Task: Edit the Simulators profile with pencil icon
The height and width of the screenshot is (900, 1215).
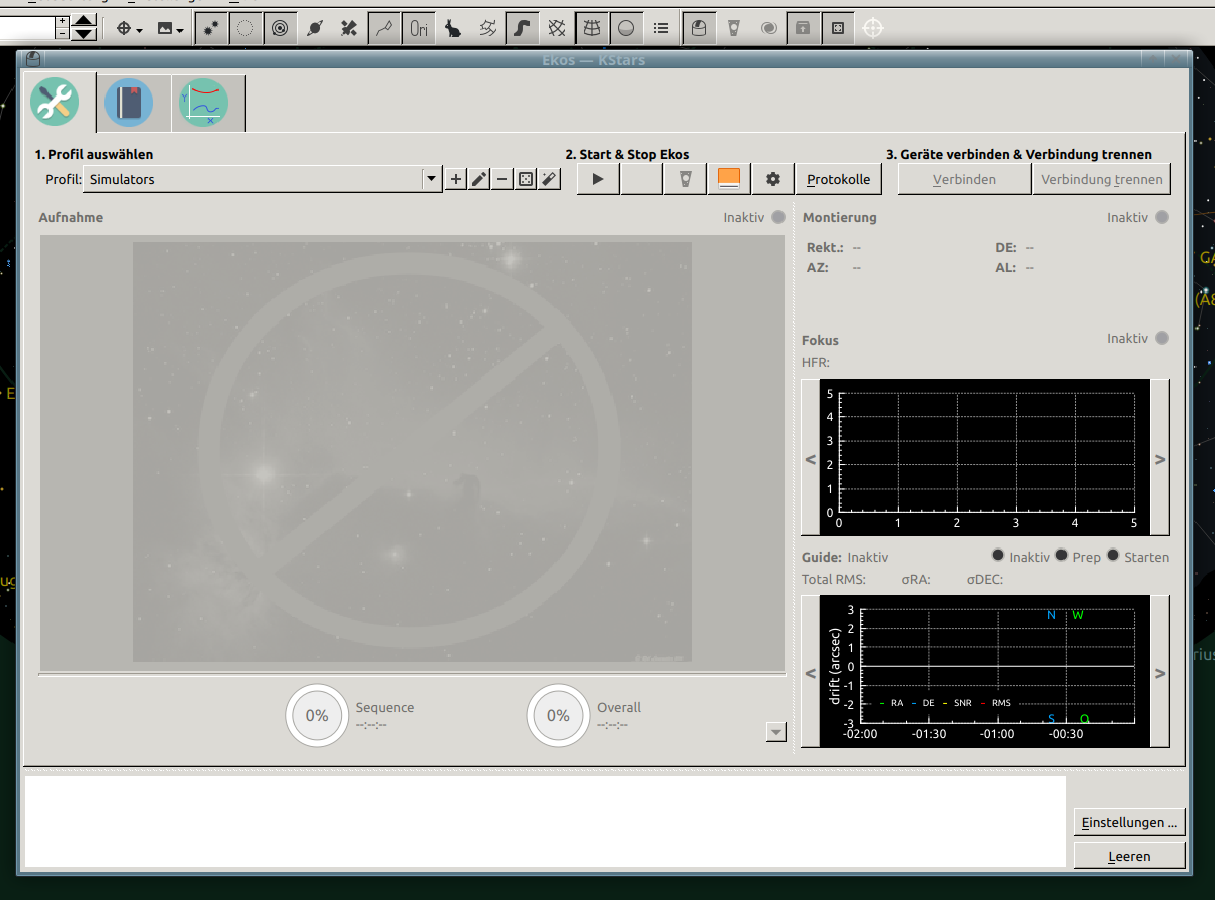Action: pos(479,179)
